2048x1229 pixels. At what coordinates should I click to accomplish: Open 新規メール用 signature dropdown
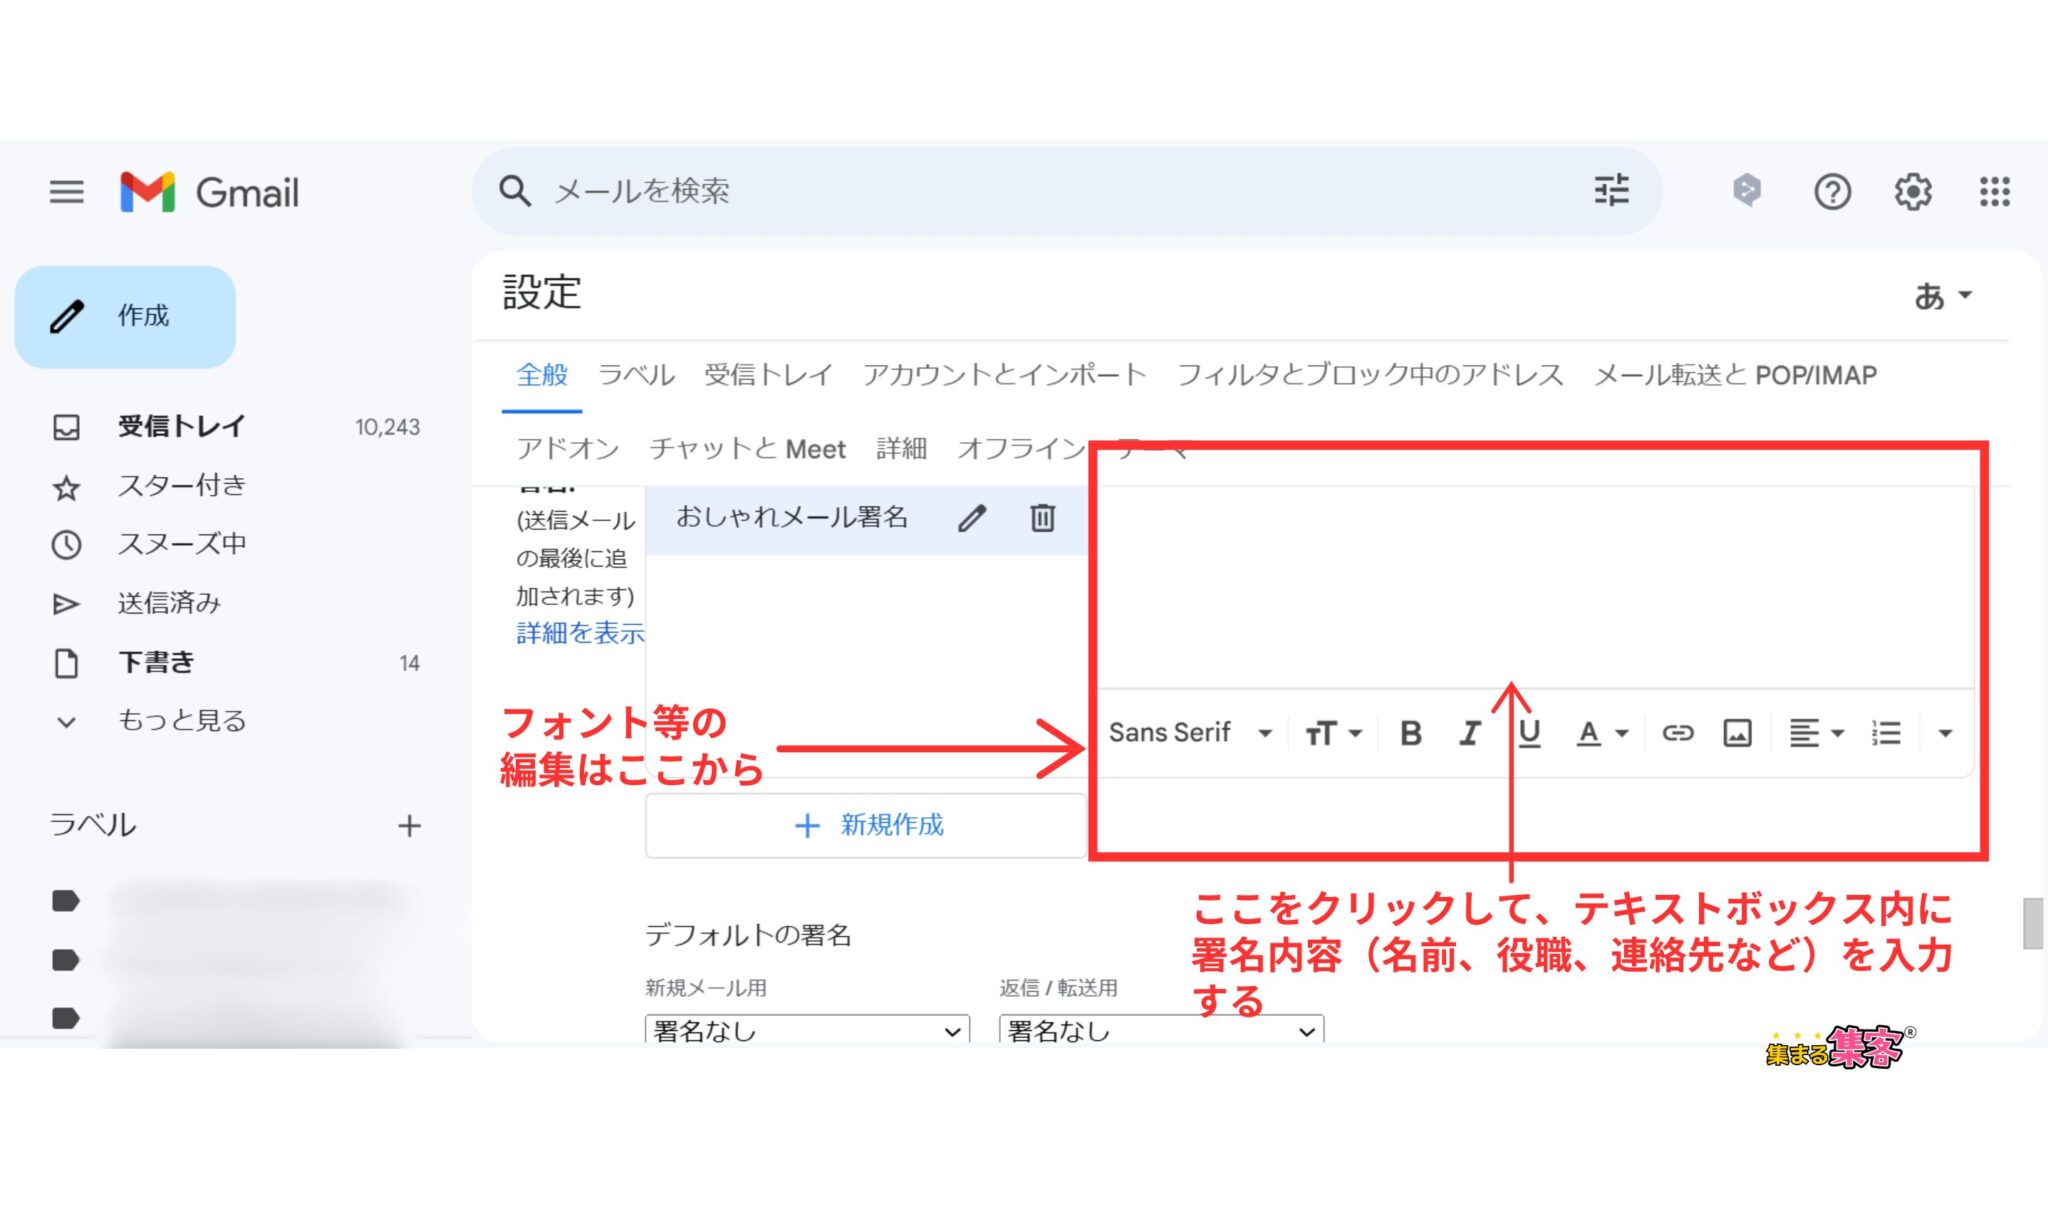point(807,1030)
